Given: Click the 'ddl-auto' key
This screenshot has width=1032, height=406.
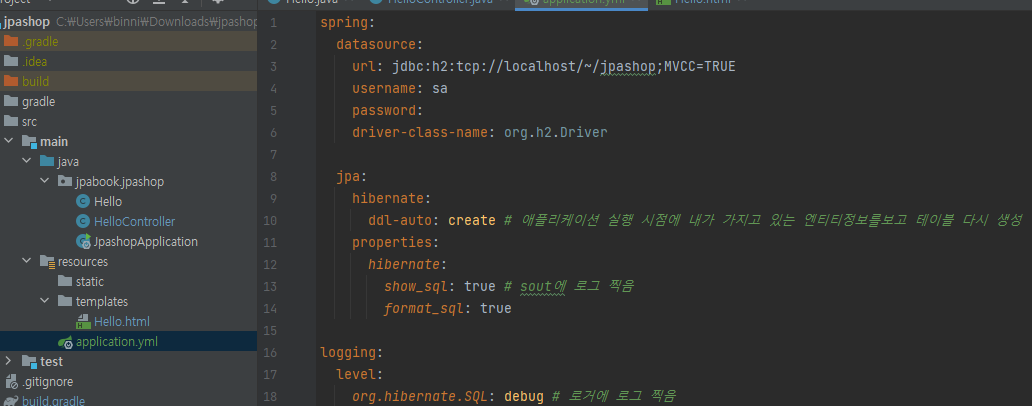Looking at the screenshot, I should pos(400,220).
